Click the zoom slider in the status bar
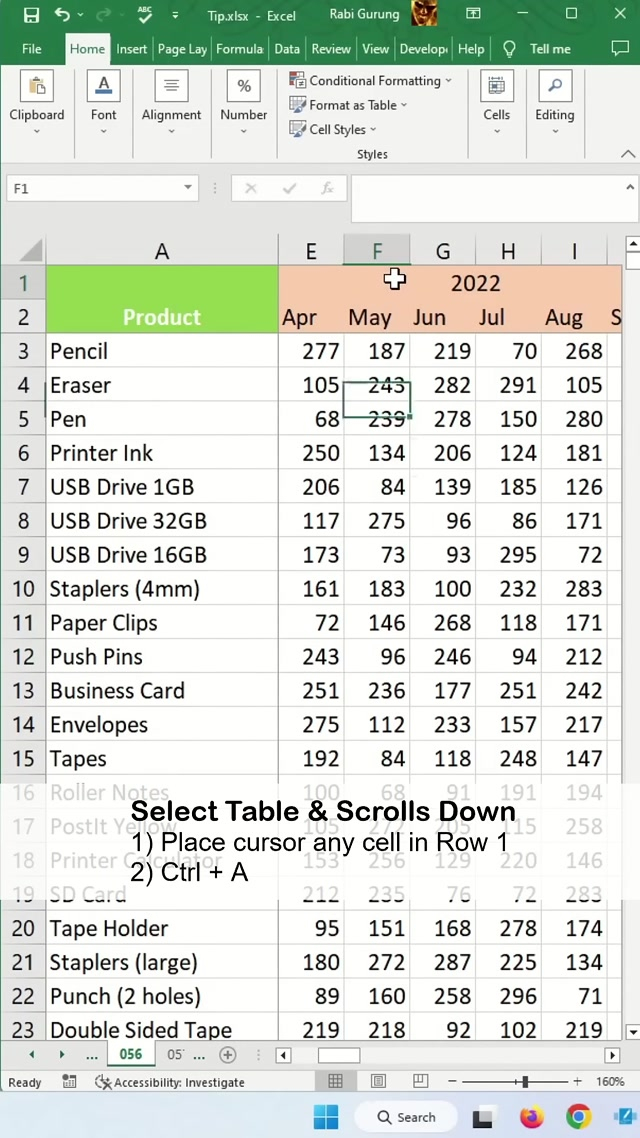 (524, 1081)
